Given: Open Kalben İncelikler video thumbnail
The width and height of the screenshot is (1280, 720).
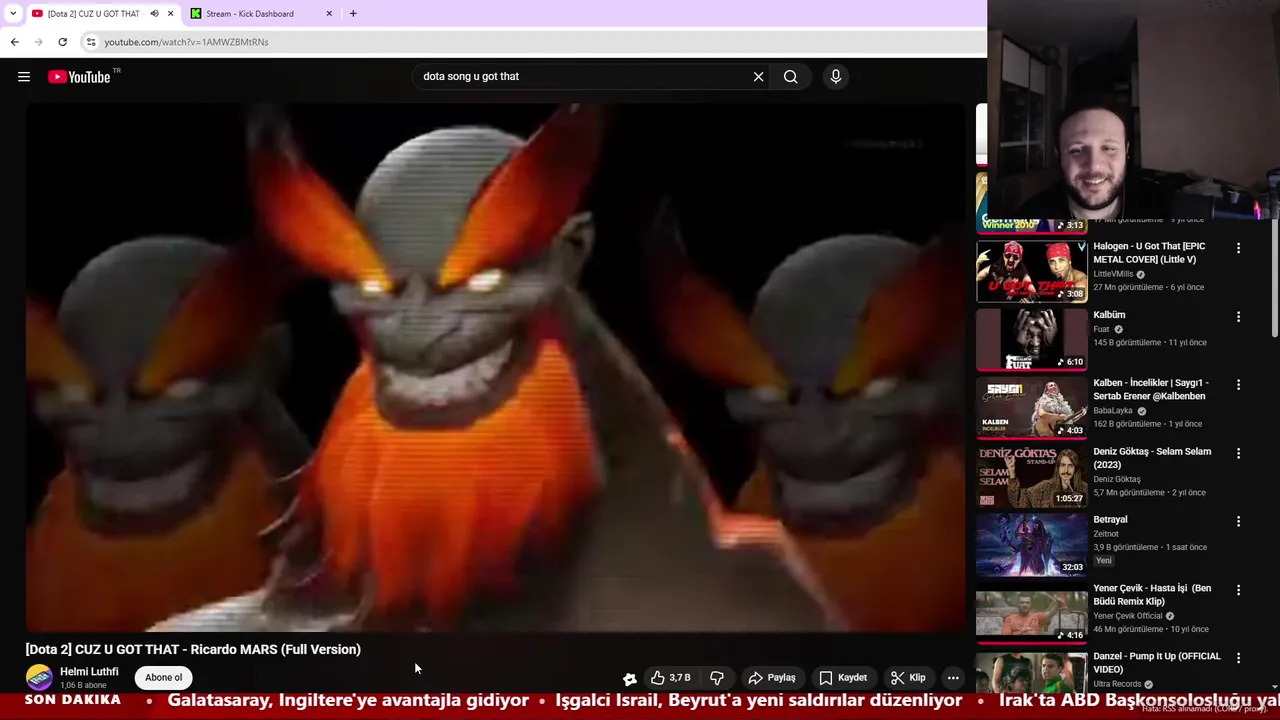Looking at the screenshot, I should point(1031,408).
